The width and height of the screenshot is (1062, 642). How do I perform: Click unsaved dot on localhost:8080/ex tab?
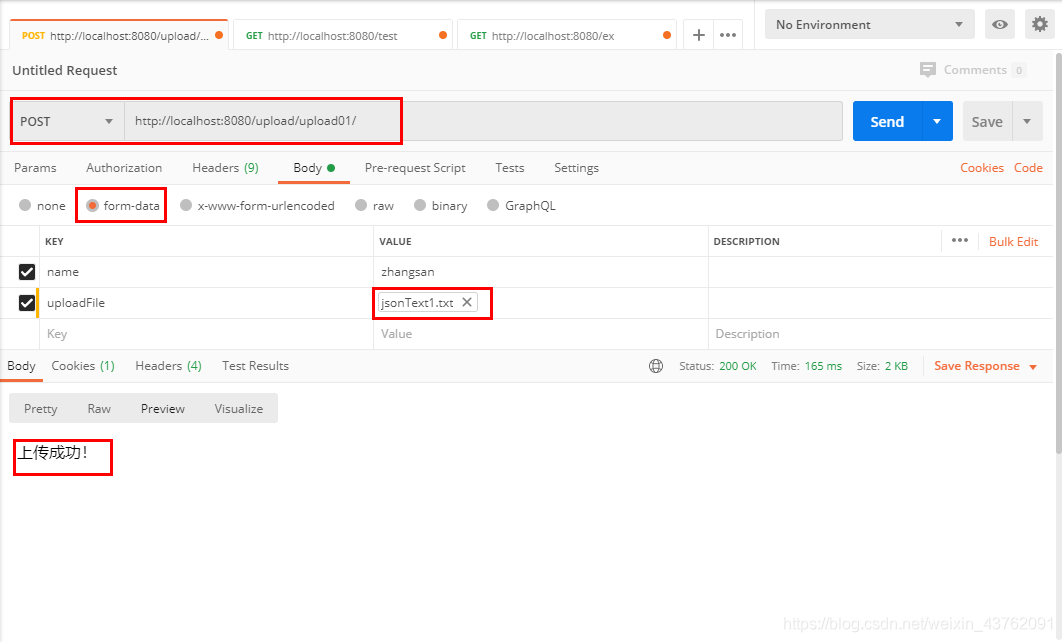click(x=667, y=35)
